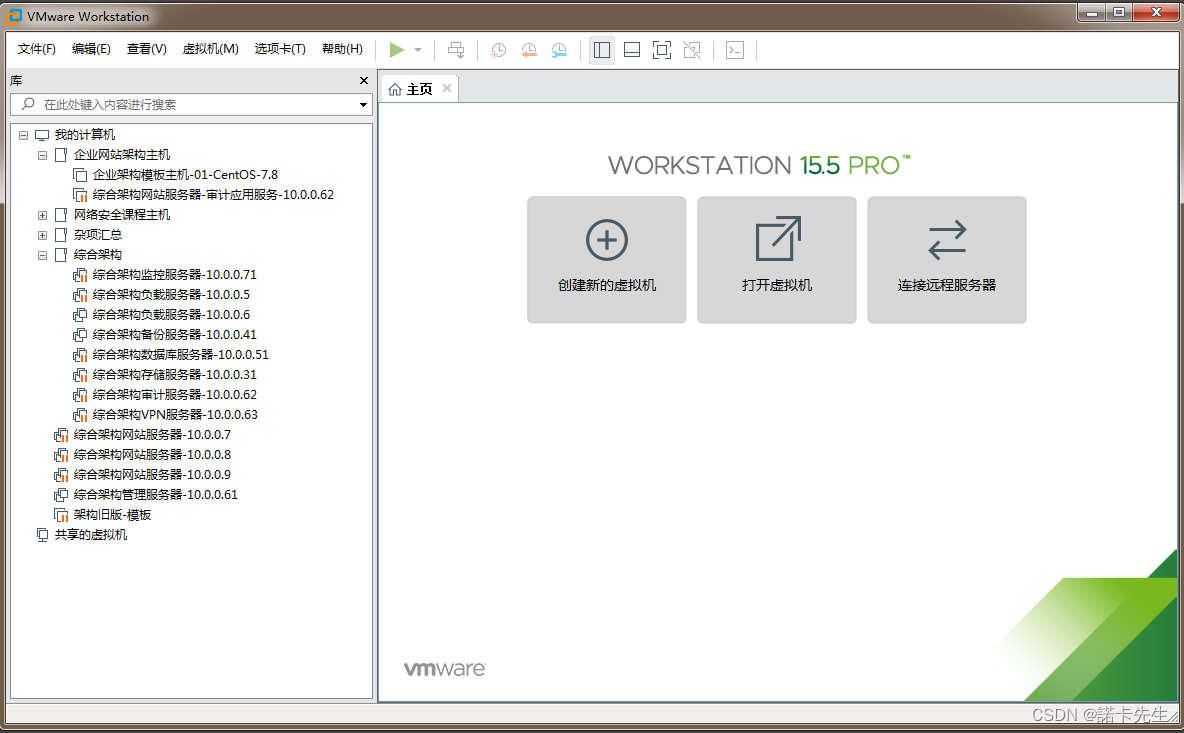Expand the 网络安全课程主机 folder
The height and width of the screenshot is (733, 1184).
[42, 215]
